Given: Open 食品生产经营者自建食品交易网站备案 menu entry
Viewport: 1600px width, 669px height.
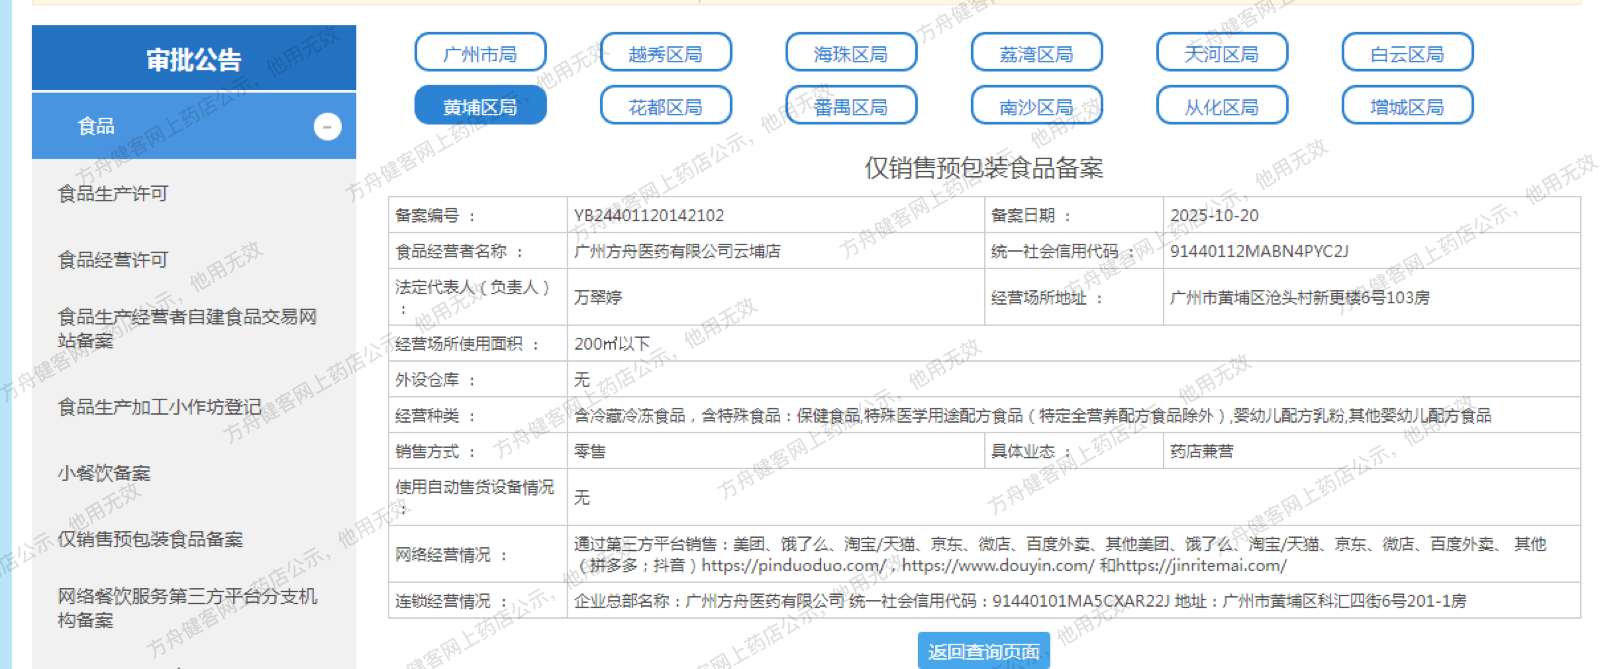Looking at the screenshot, I should coord(187,328).
